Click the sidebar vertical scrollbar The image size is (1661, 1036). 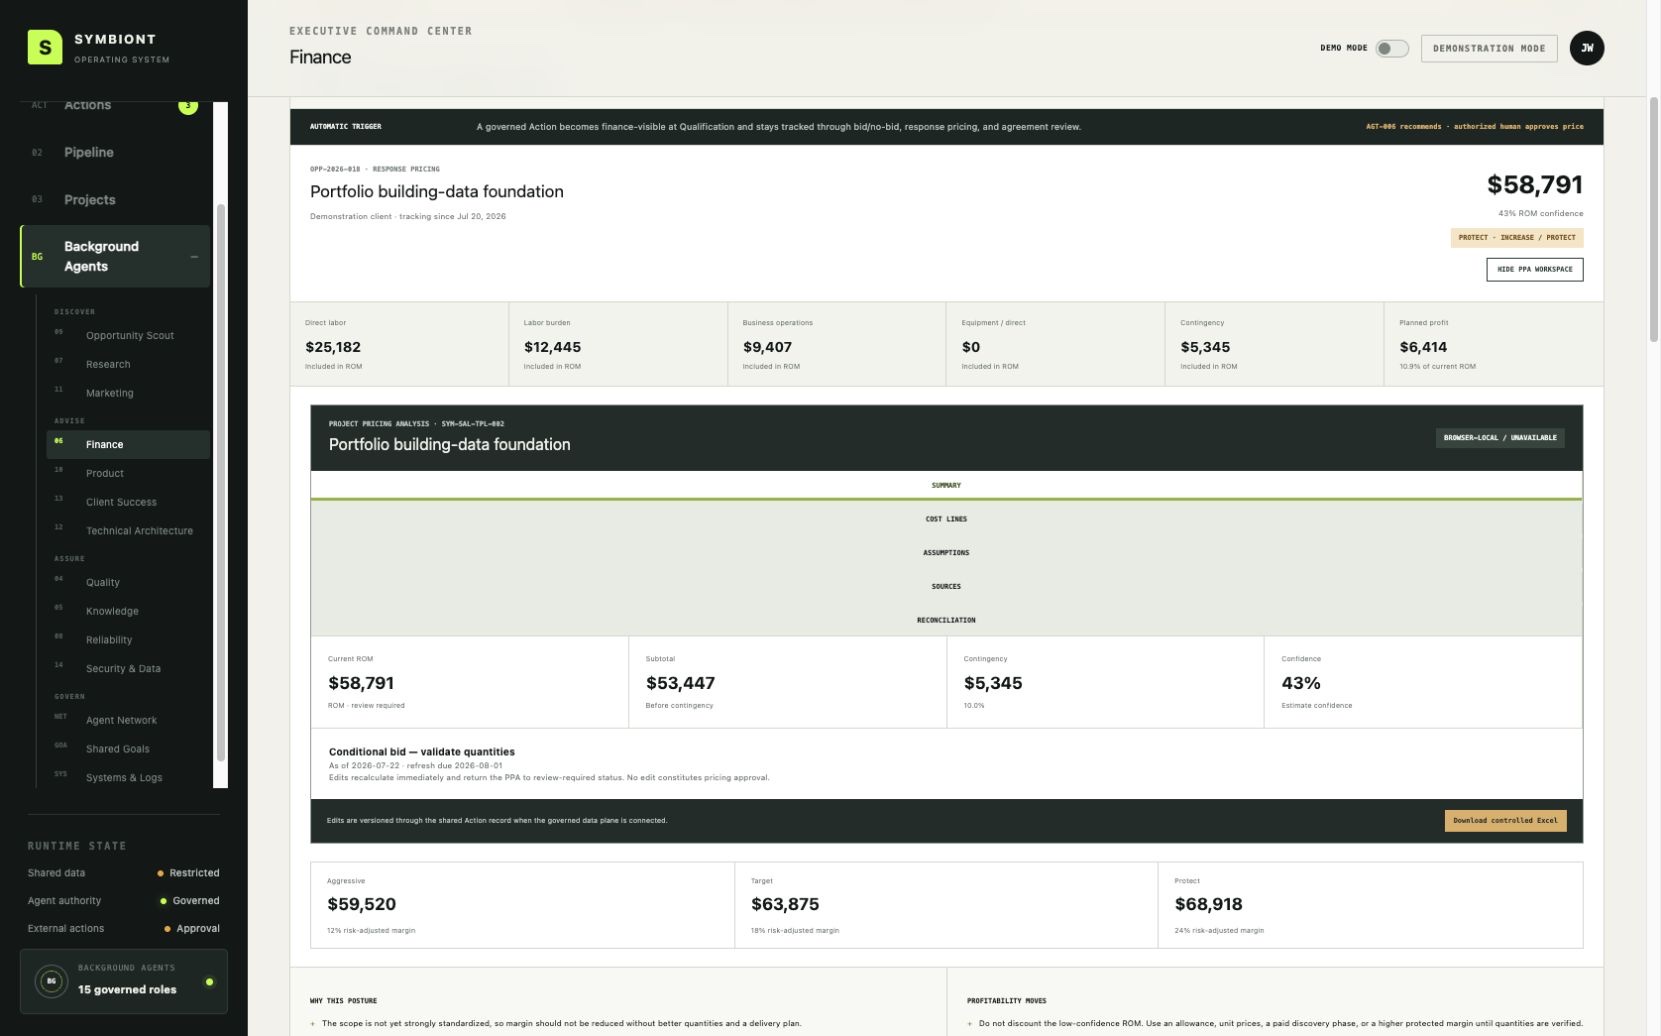[221, 483]
